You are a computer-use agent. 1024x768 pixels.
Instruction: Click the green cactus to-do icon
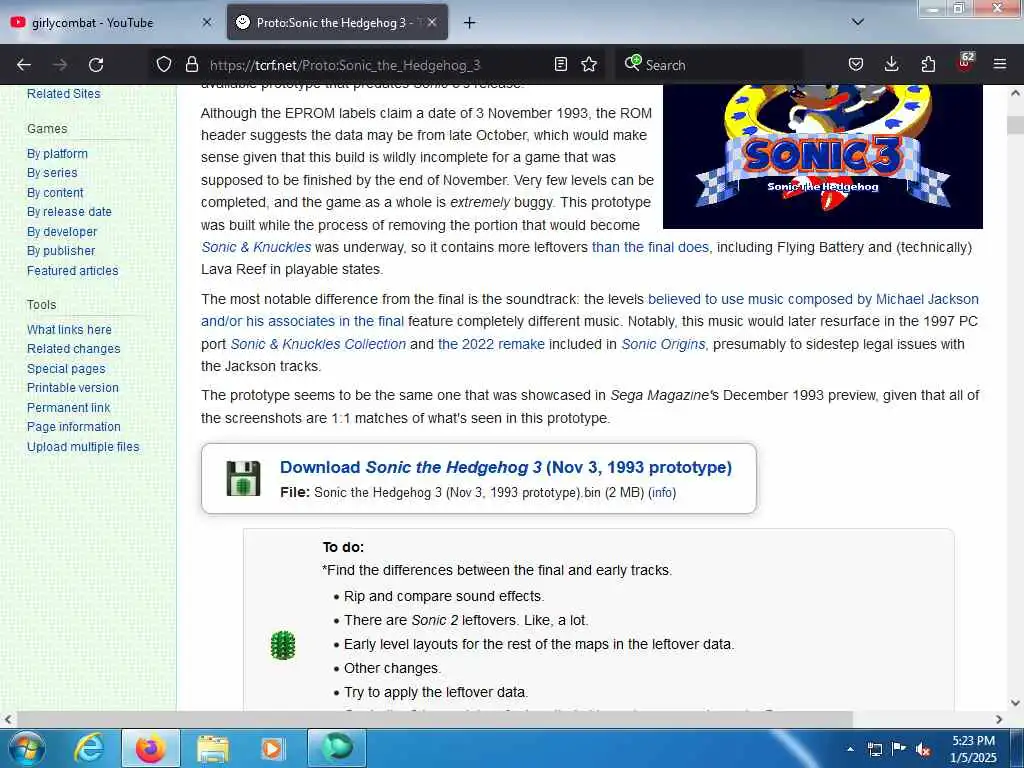coord(283,645)
